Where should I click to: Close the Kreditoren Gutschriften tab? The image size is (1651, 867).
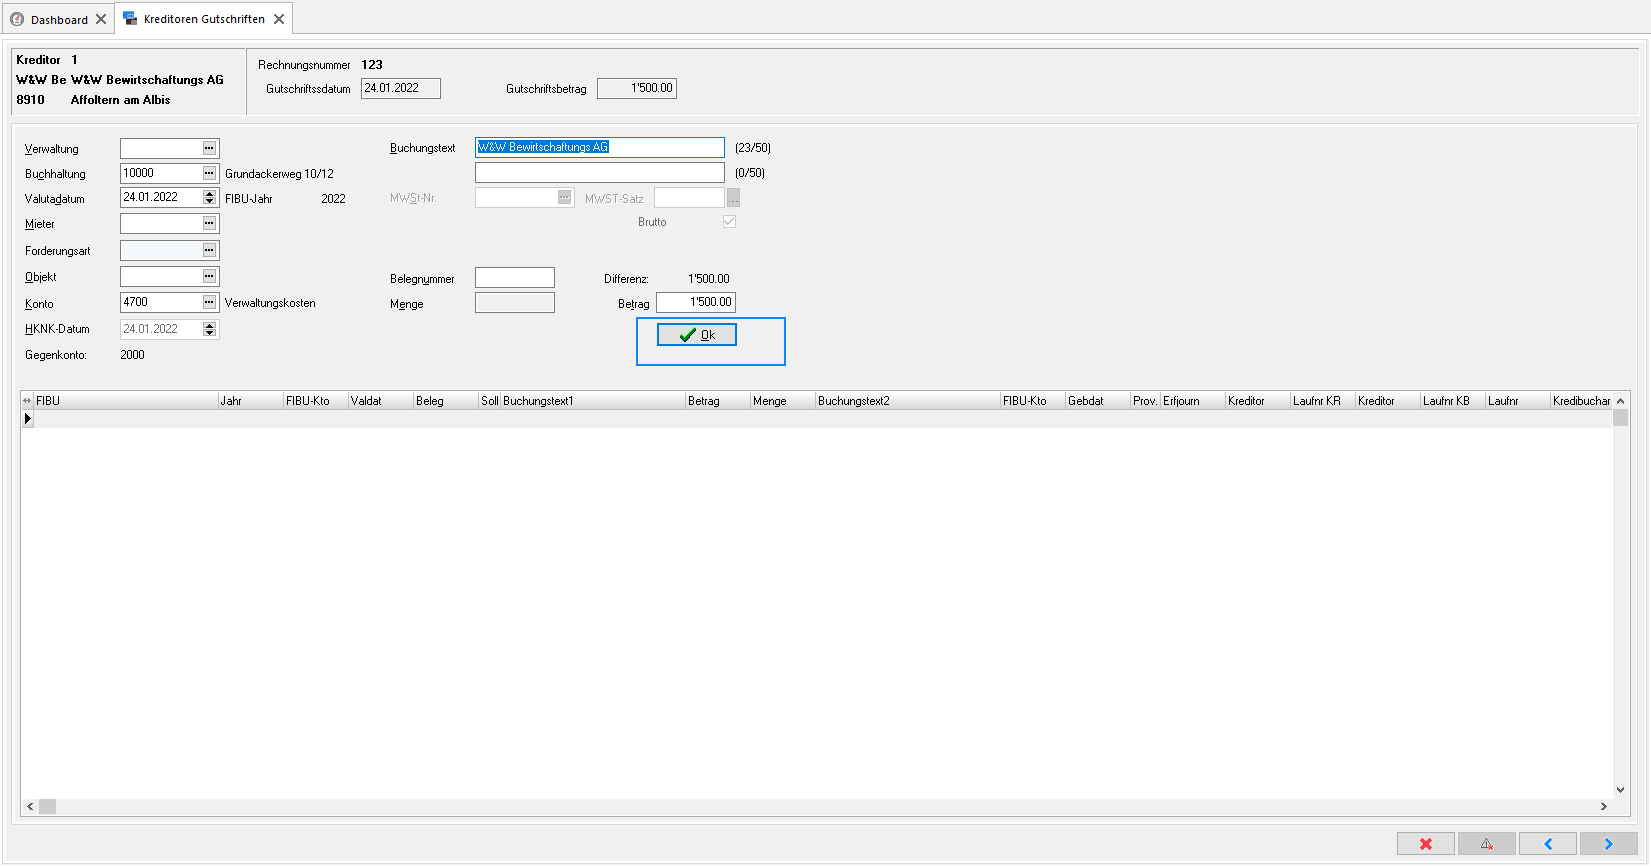pyautogui.click(x=279, y=19)
